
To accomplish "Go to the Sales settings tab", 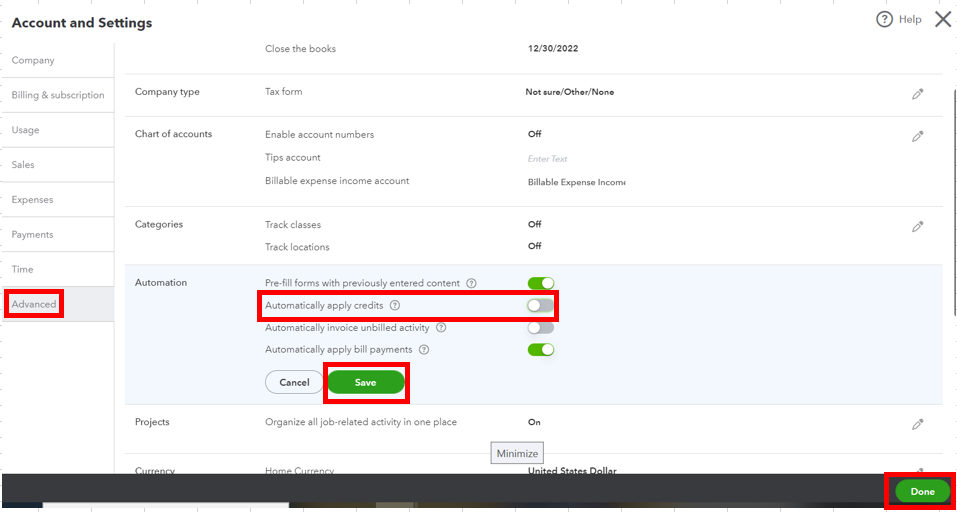I will click(x=23, y=165).
